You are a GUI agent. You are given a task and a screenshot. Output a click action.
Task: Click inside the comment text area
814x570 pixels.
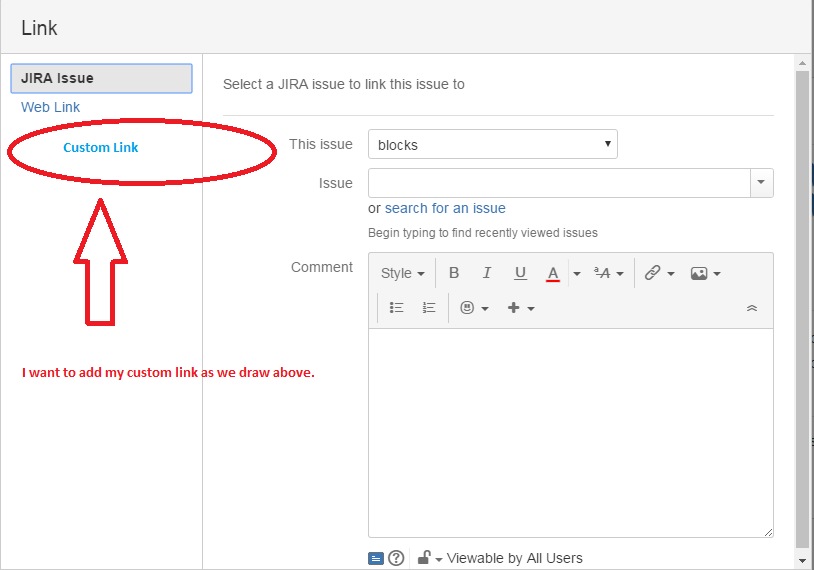571,433
